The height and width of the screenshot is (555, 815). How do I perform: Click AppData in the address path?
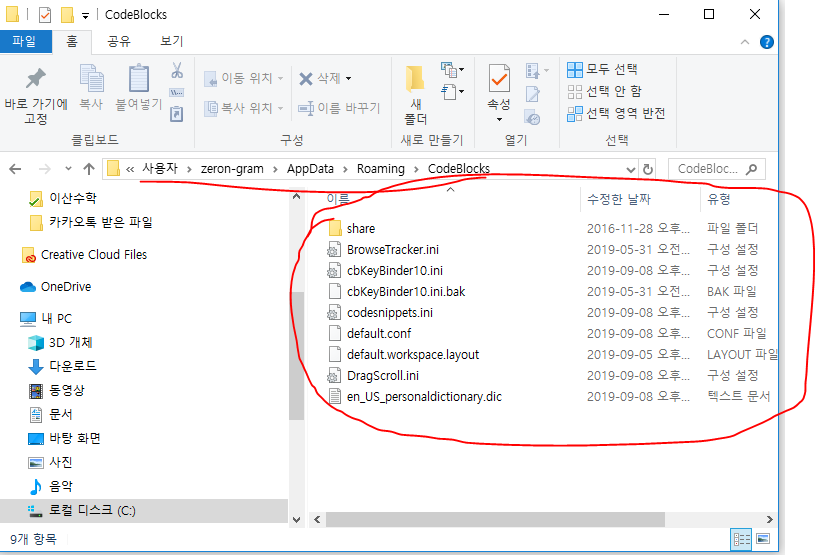[310, 168]
